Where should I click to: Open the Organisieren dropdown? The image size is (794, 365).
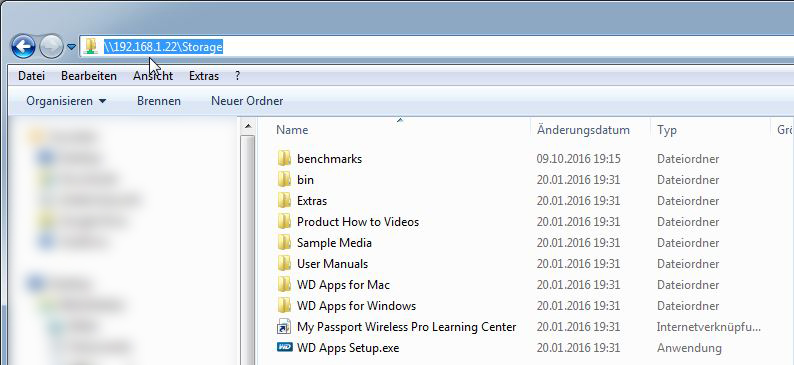coord(66,101)
